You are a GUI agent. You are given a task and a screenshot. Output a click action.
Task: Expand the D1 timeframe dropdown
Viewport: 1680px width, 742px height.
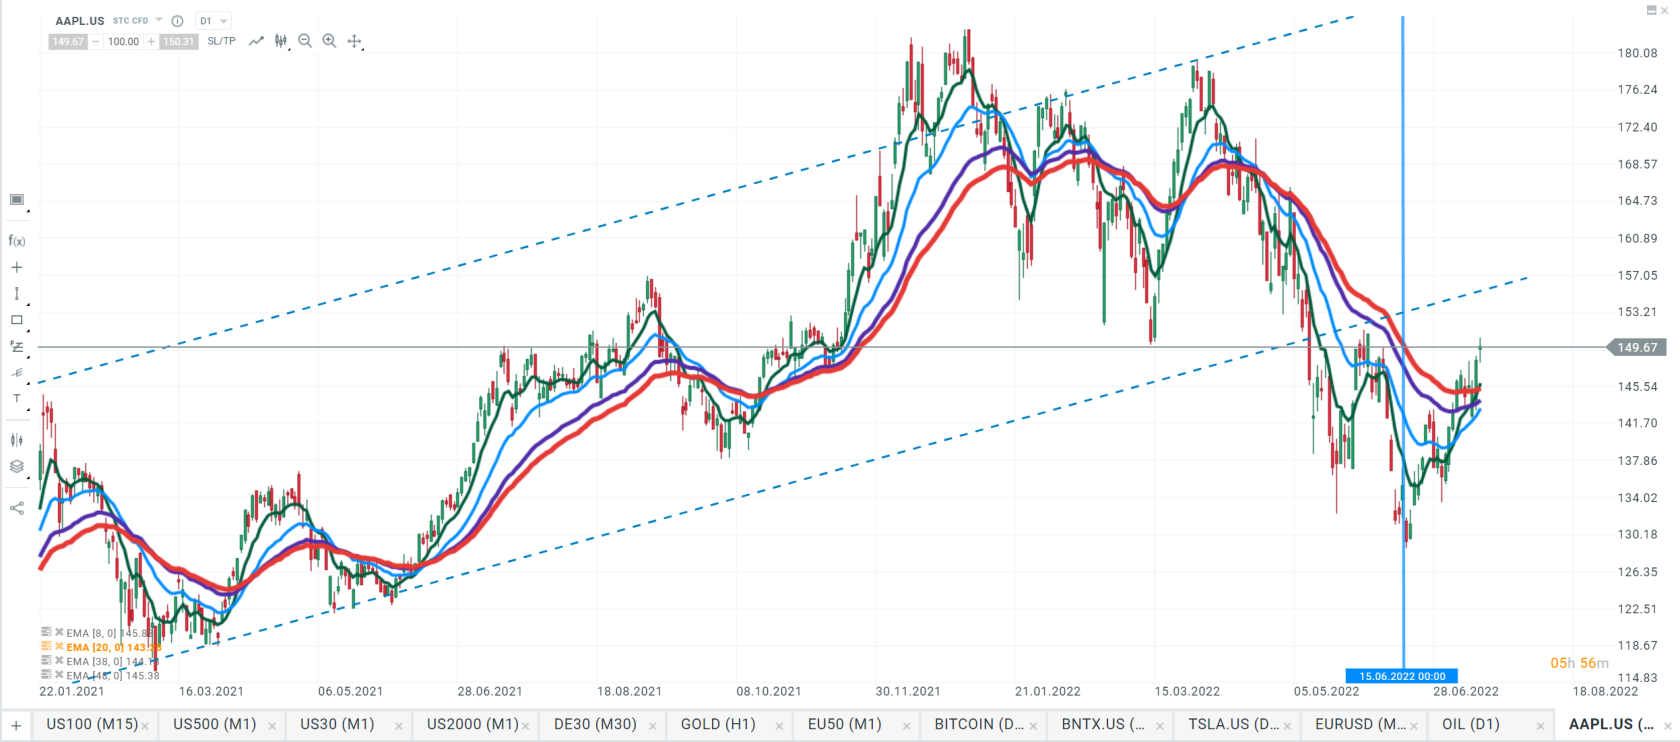(213, 21)
